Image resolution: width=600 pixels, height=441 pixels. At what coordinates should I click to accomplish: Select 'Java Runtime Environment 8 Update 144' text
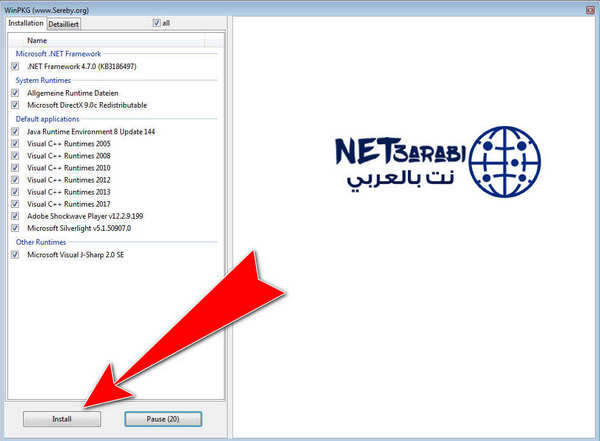coord(91,132)
